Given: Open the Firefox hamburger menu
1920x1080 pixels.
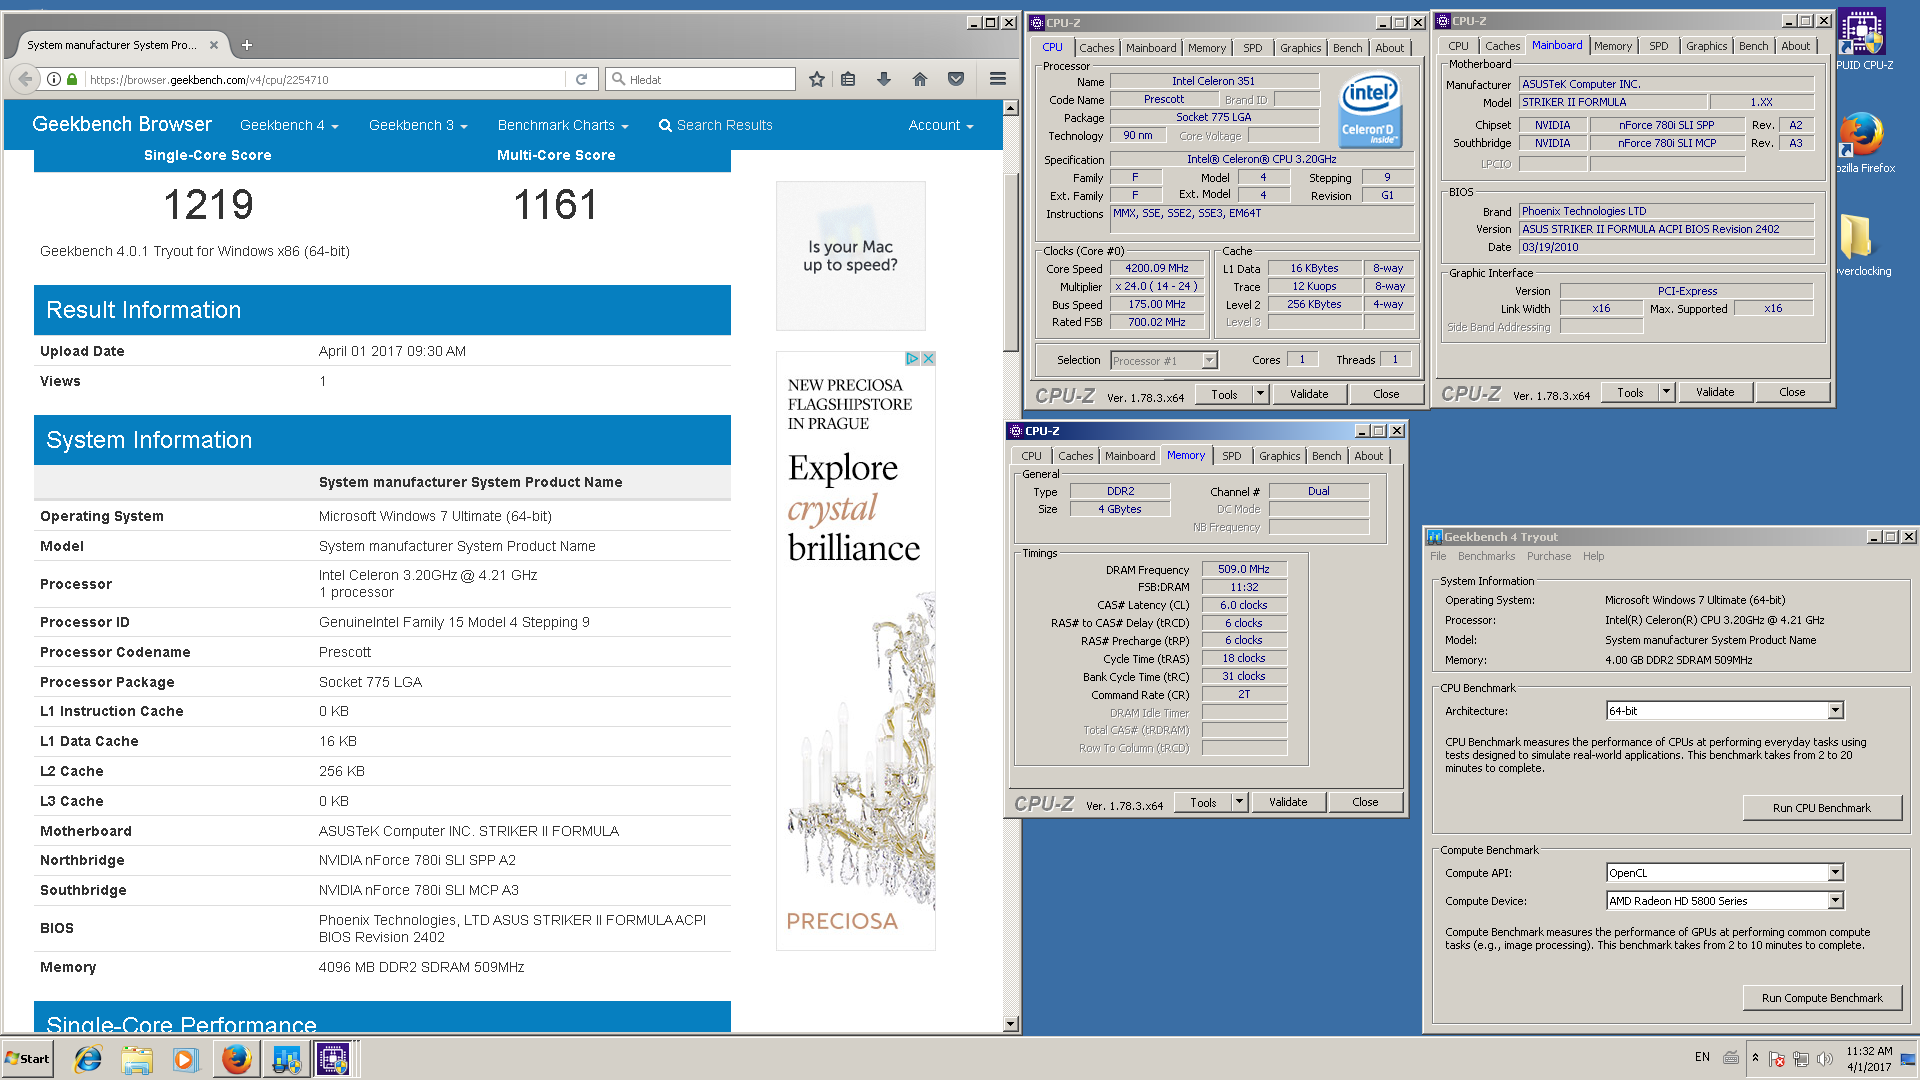Looking at the screenshot, I should (998, 79).
